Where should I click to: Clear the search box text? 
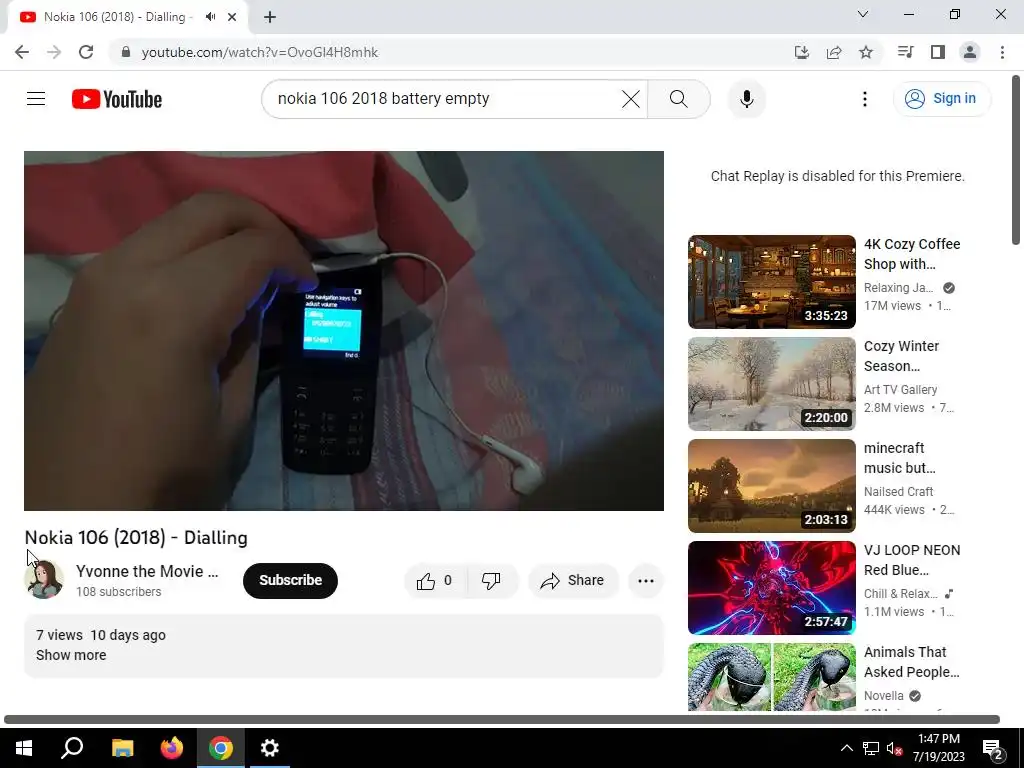coord(630,99)
